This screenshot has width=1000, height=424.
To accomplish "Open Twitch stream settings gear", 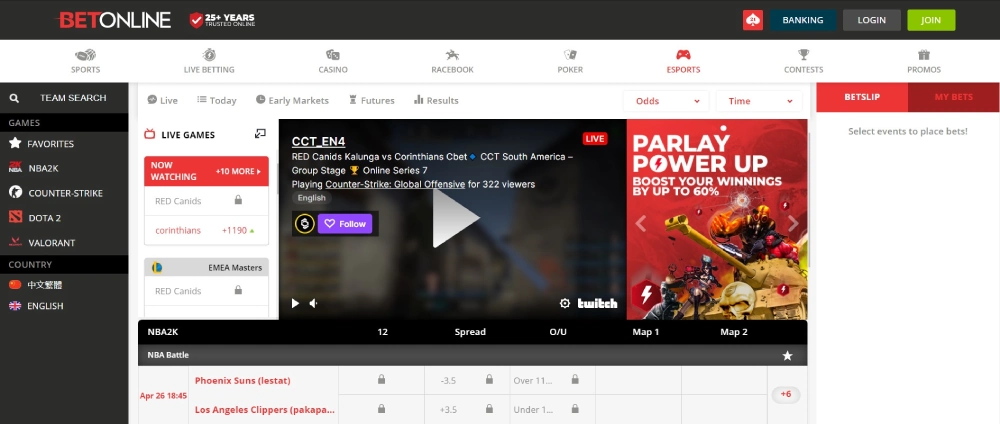I will click(564, 303).
